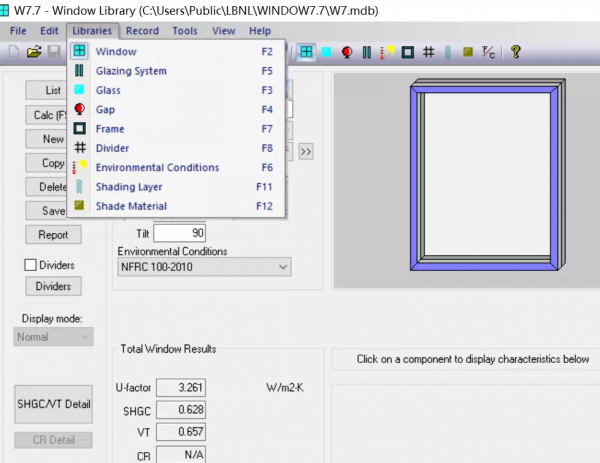Click the W/m2-K units label
600x463 pixels.
285,388
